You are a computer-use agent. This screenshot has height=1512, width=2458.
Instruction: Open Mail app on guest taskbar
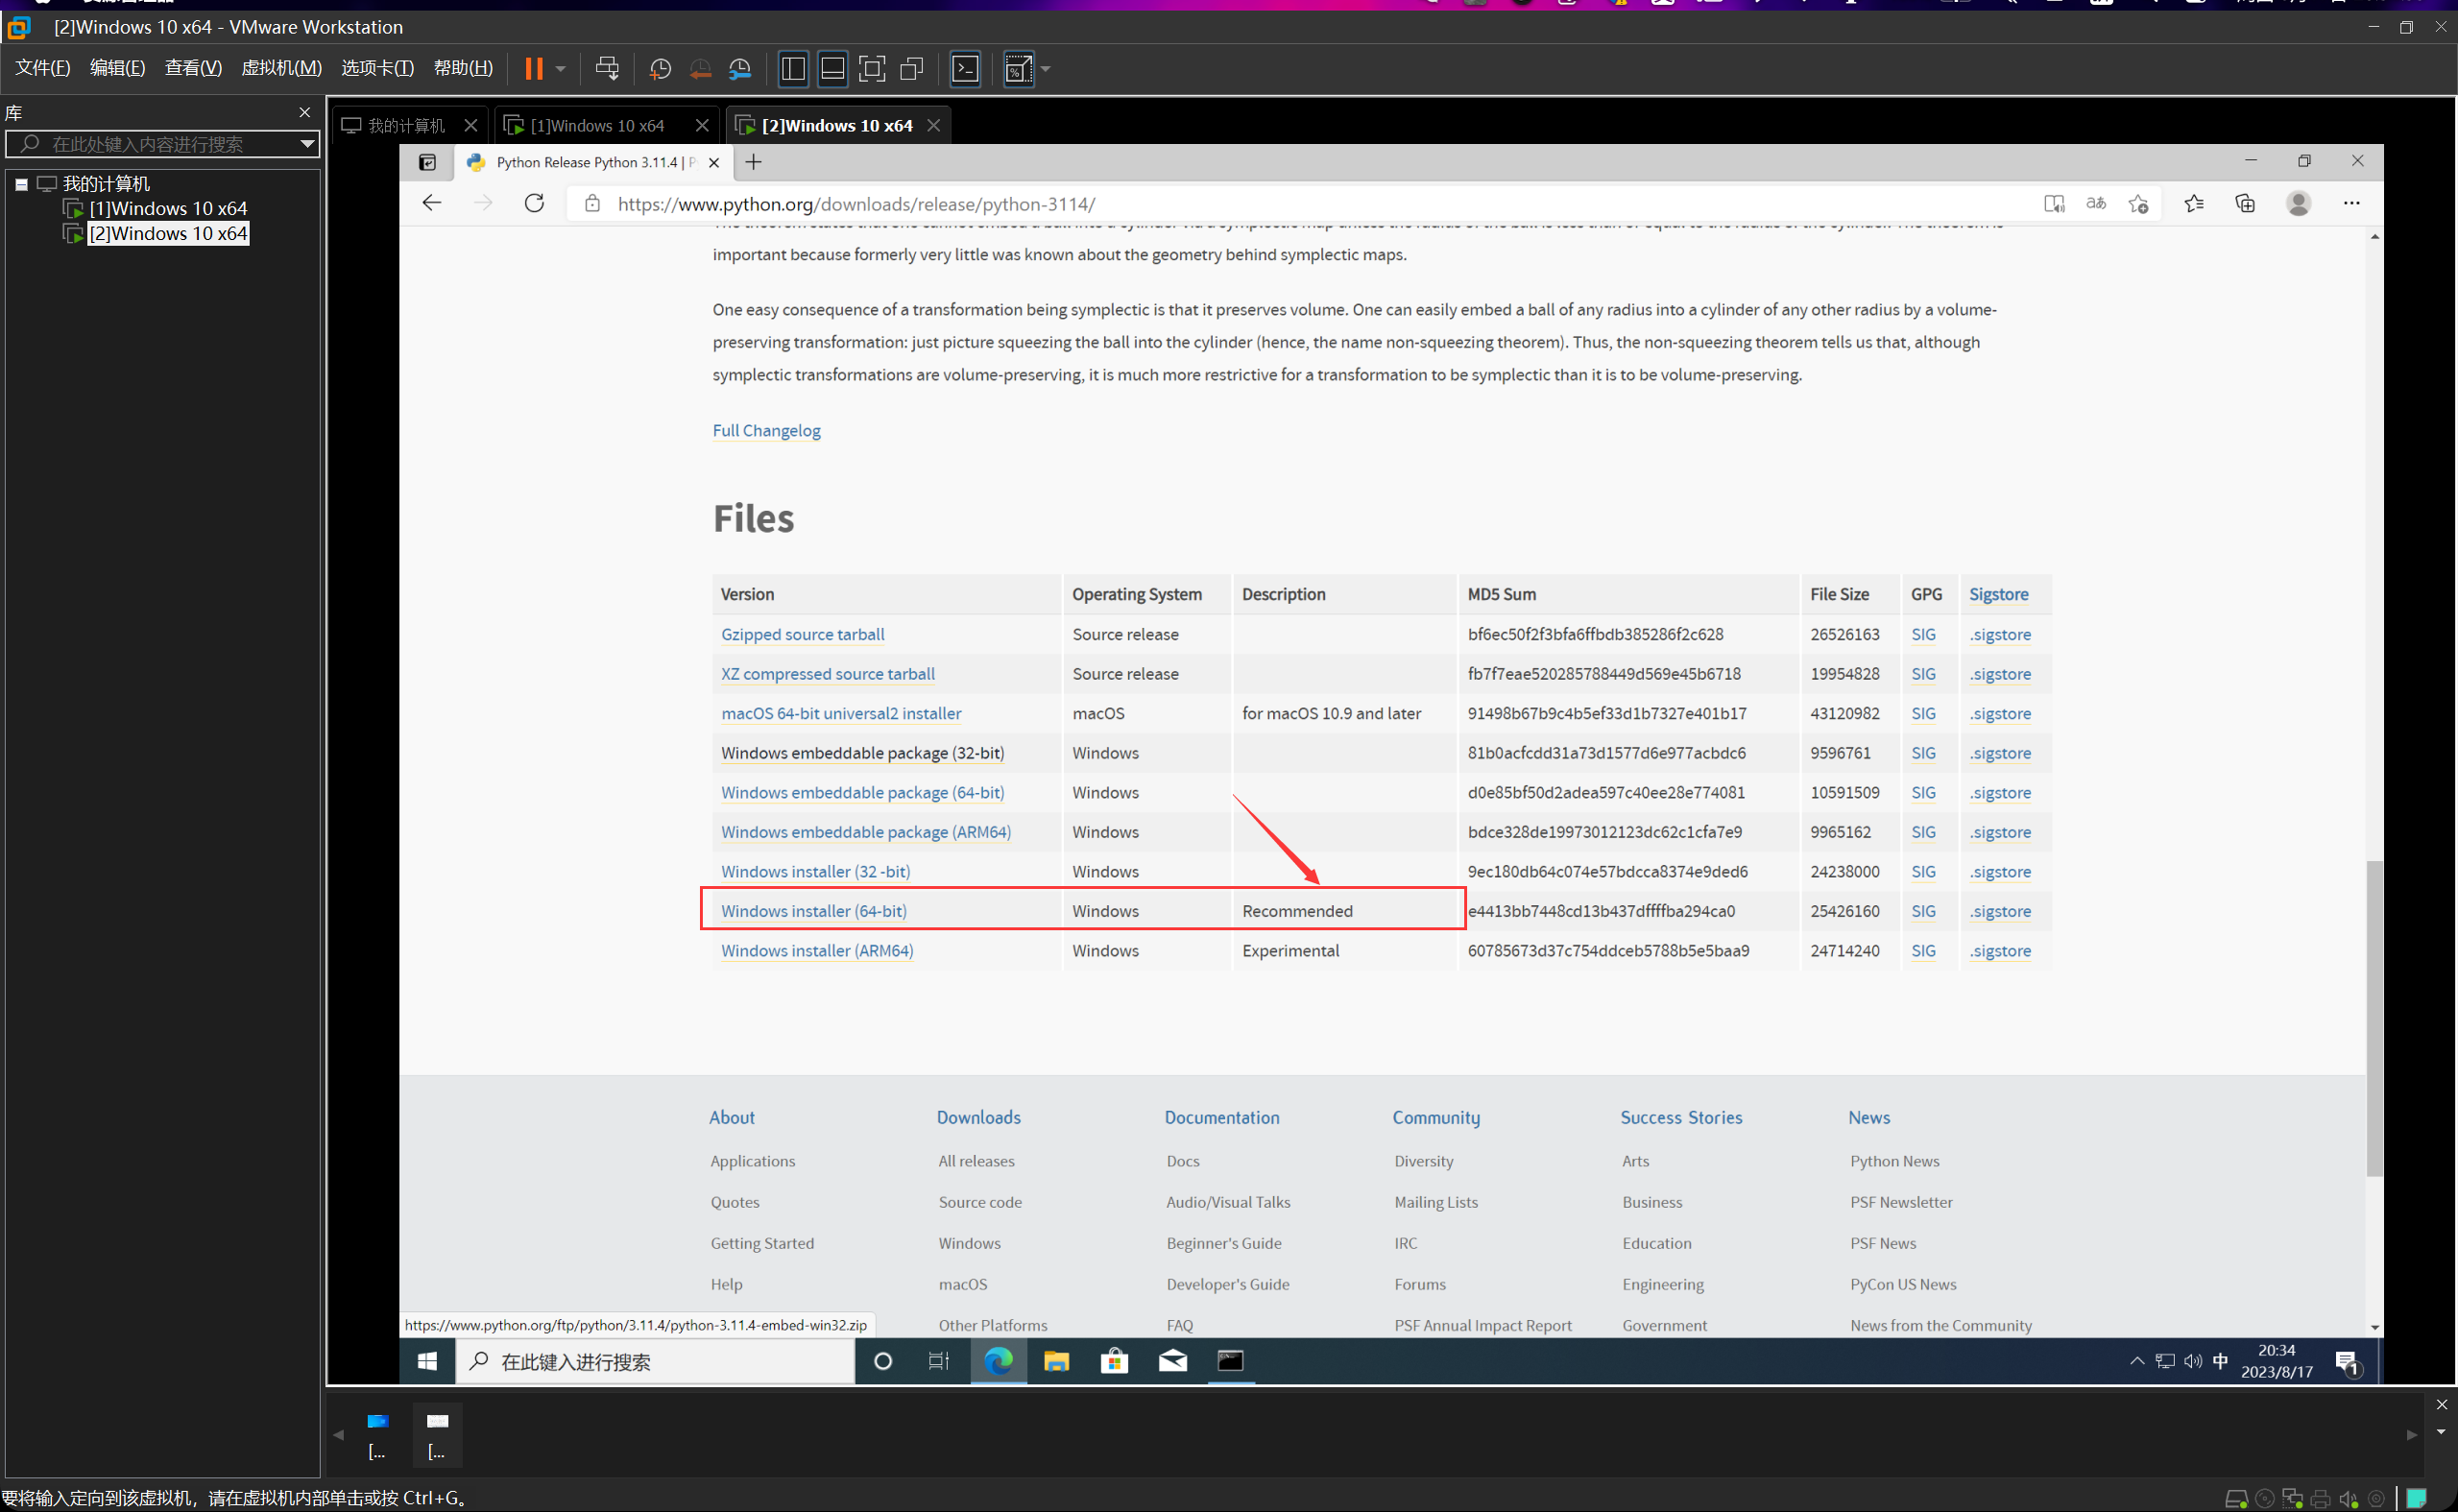click(x=1172, y=1361)
